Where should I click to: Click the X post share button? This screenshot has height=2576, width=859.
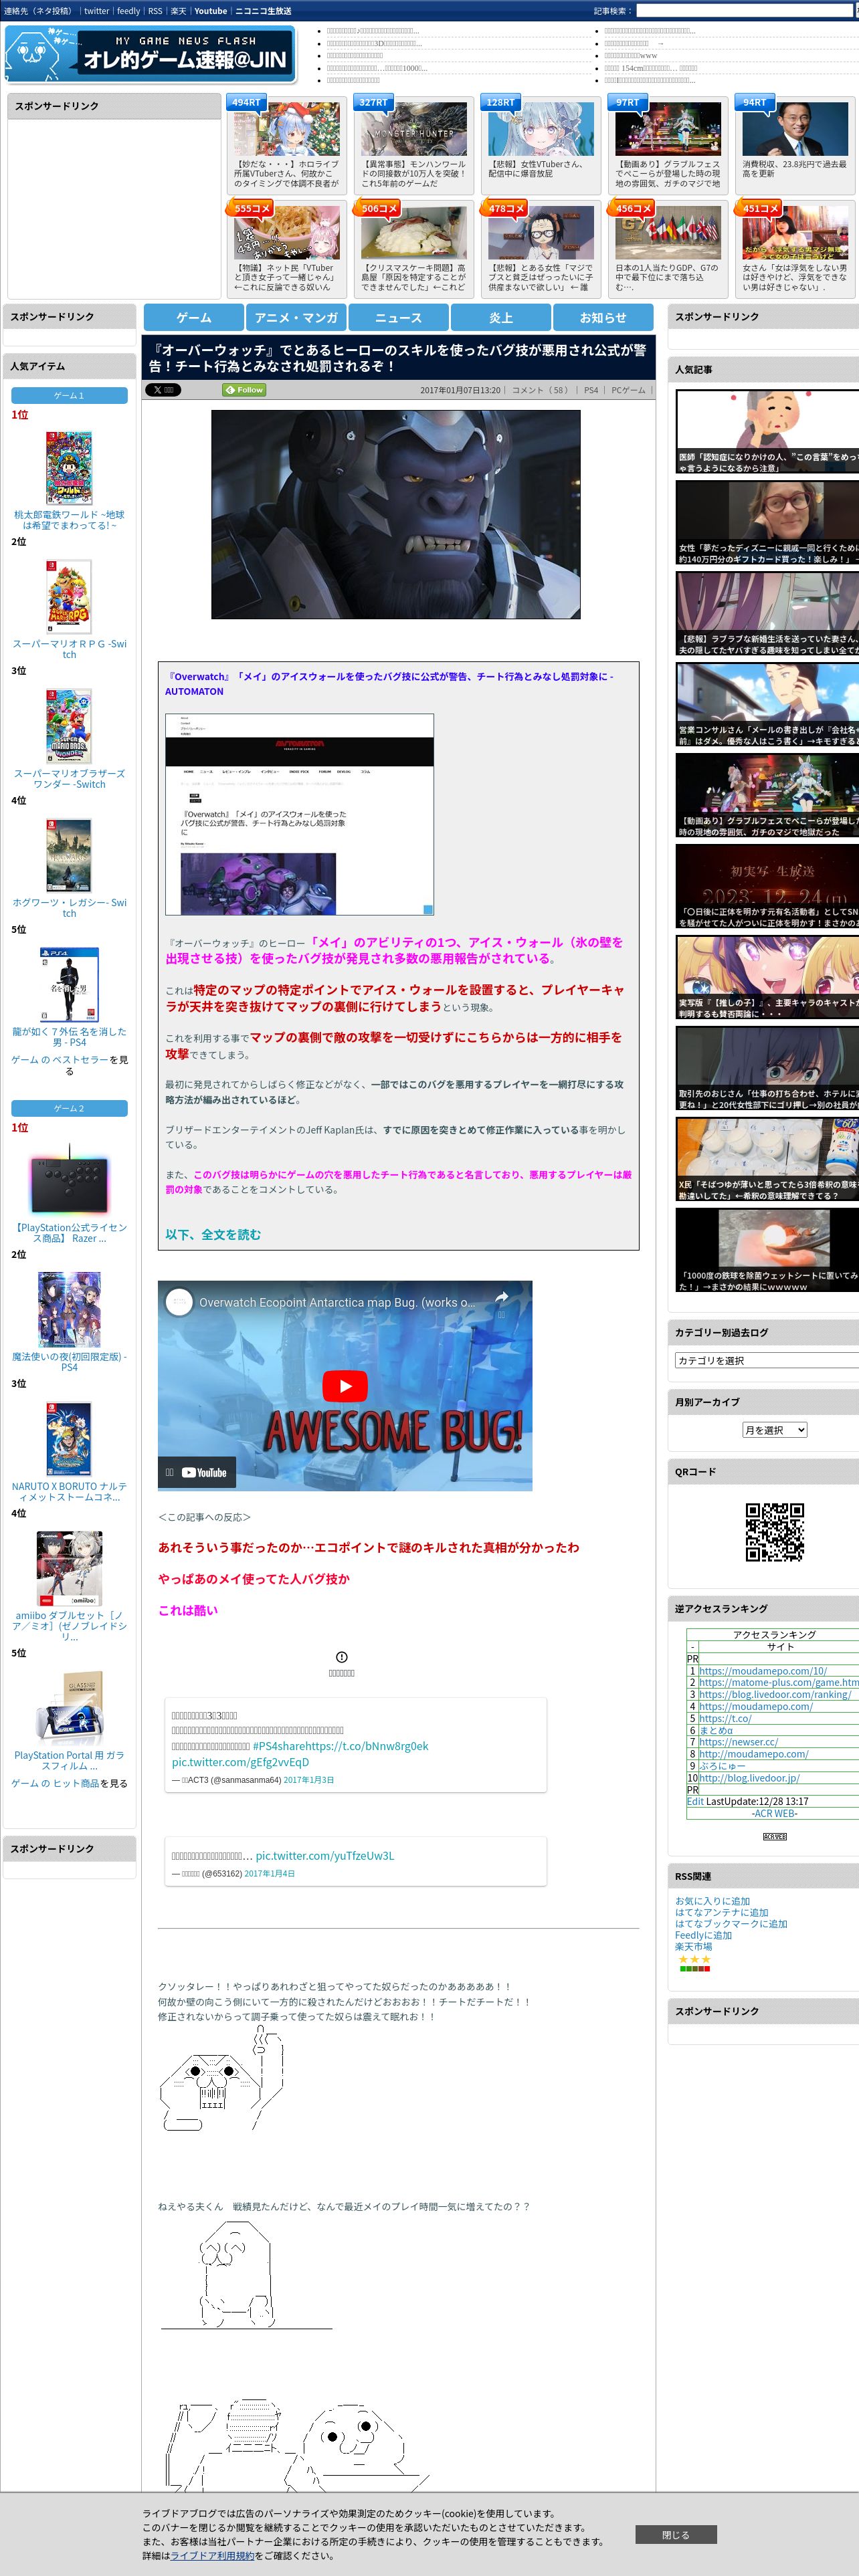click(163, 390)
